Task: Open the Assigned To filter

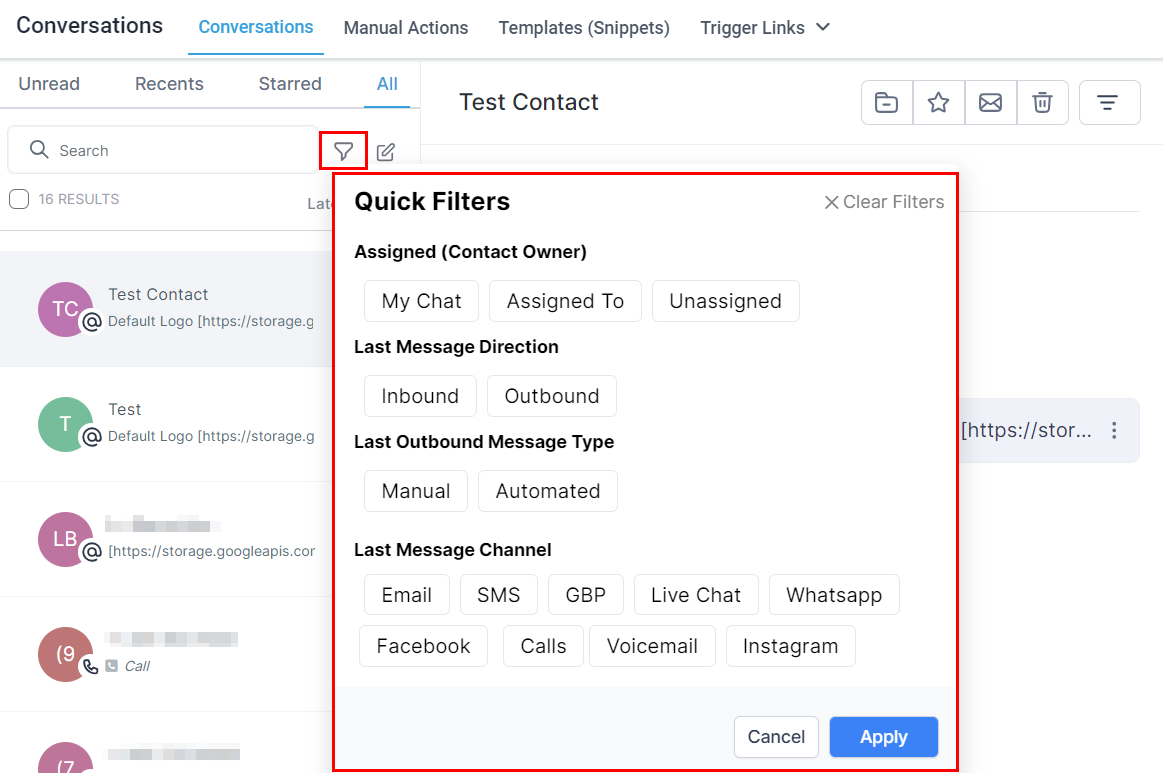Action: (565, 301)
